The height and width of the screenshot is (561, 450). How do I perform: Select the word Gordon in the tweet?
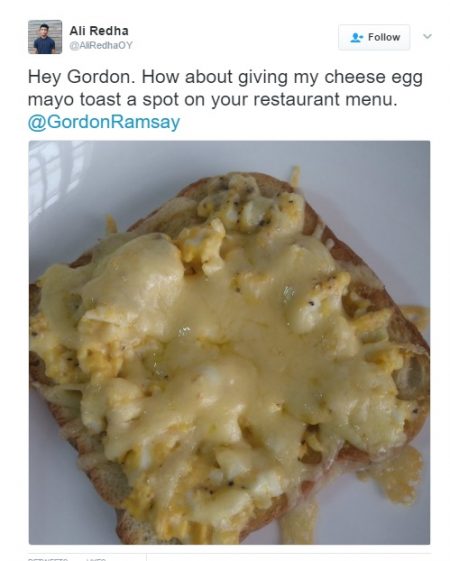[x=99, y=77]
